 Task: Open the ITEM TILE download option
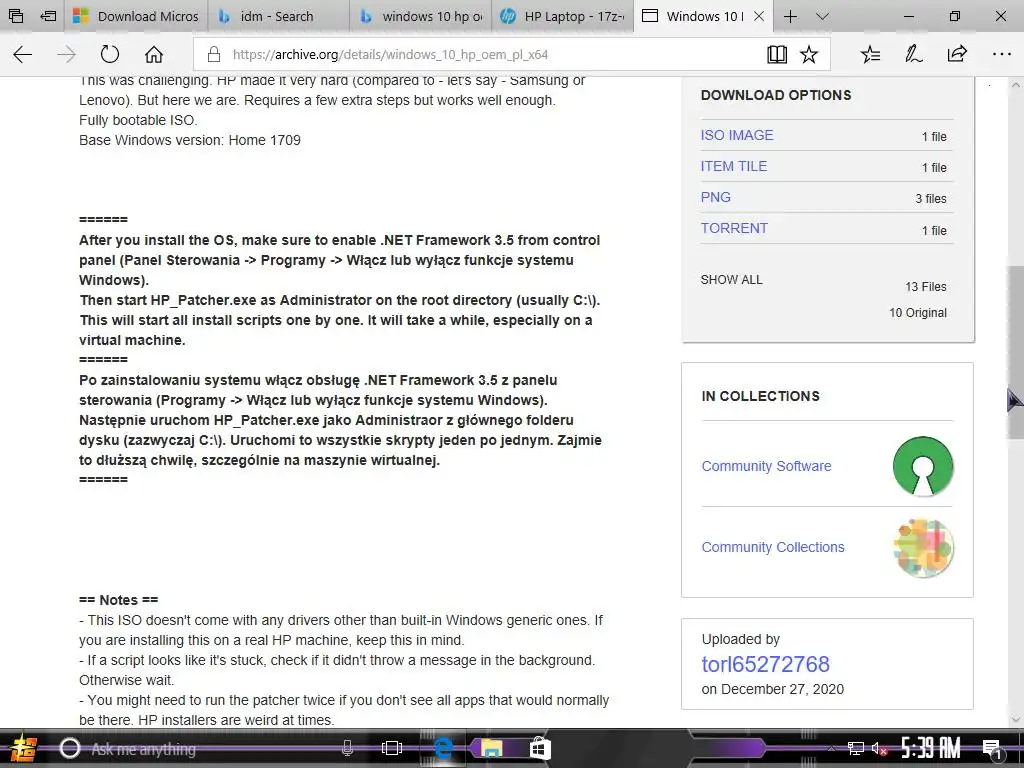coord(733,167)
